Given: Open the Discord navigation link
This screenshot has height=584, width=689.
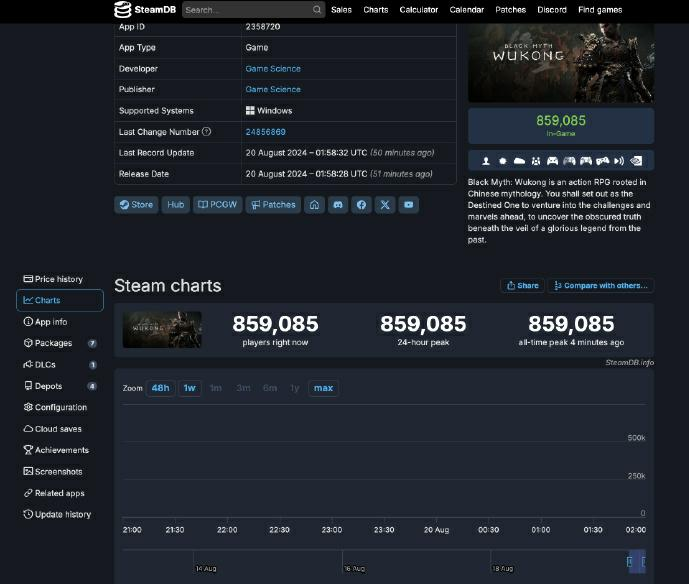Looking at the screenshot, I should pos(552,10).
